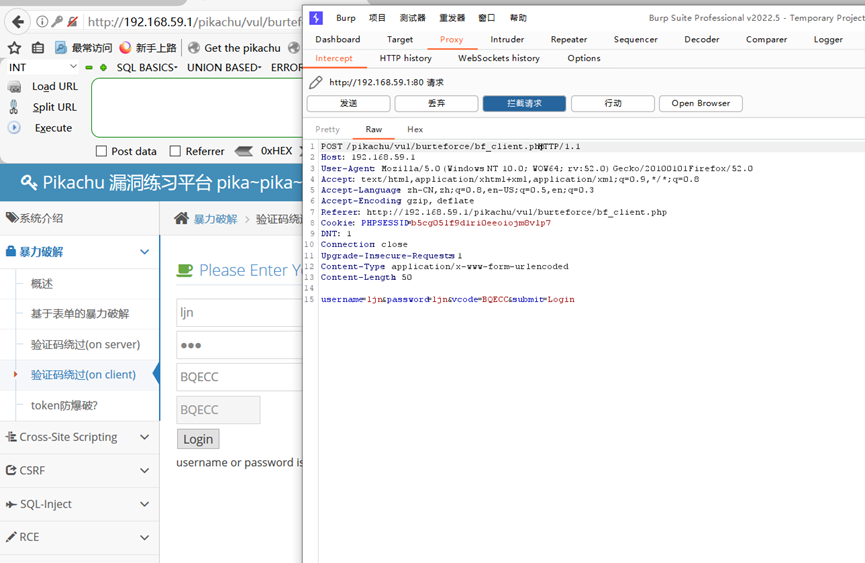The image size is (865, 563).
Task: Open the Burp menu
Action: pyautogui.click(x=346, y=18)
